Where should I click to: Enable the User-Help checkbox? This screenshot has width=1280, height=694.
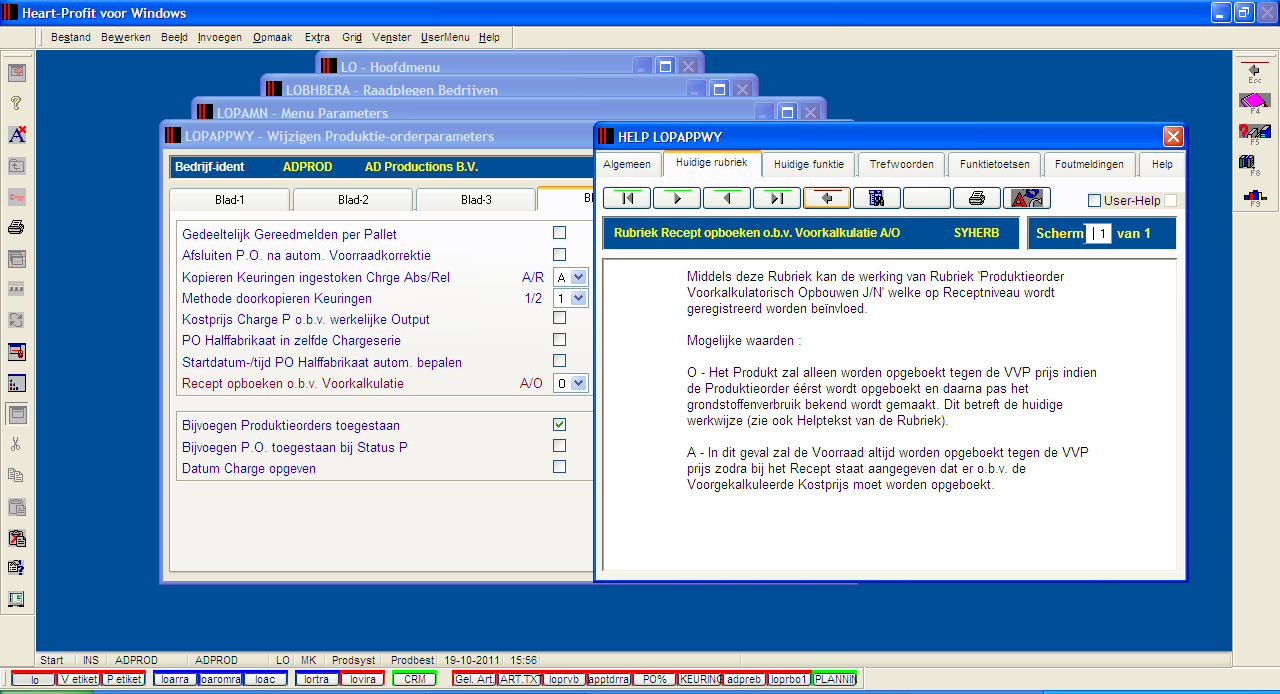click(1094, 200)
